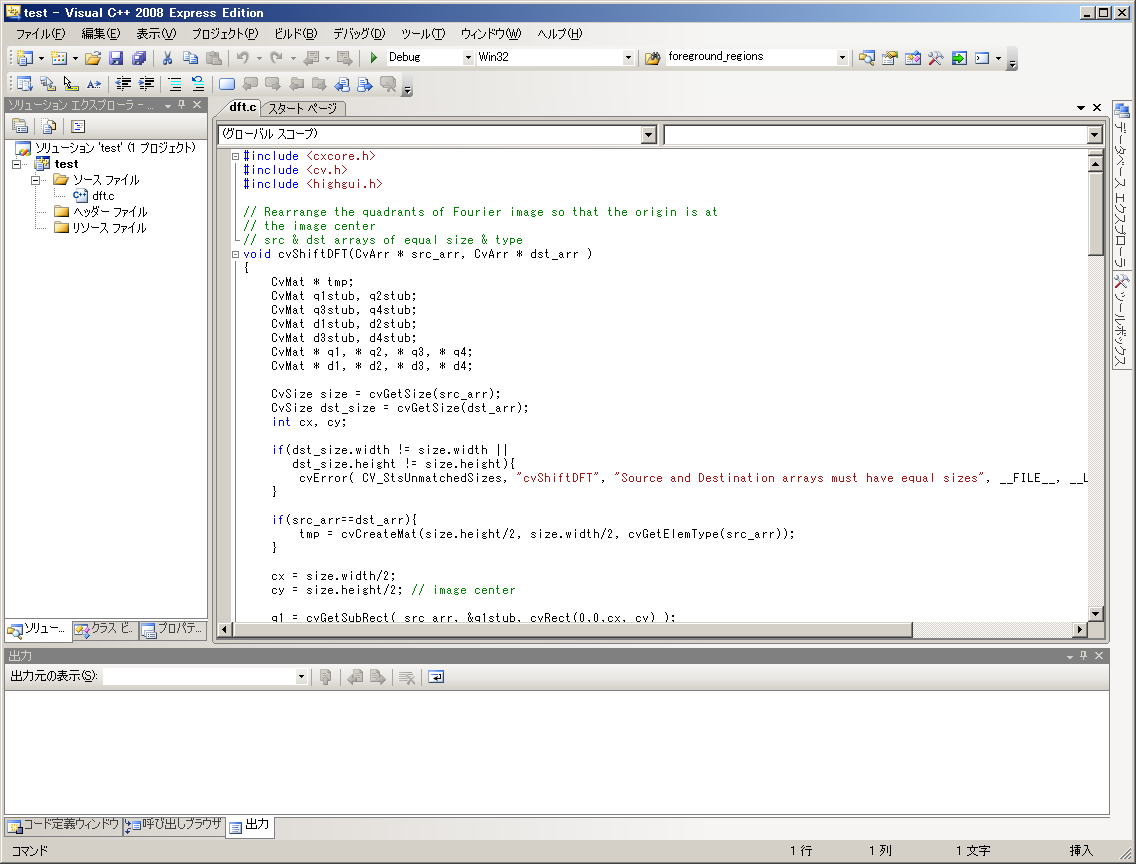Click the Increase Indent icon
The width and height of the screenshot is (1136, 864).
[x=146, y=84]
